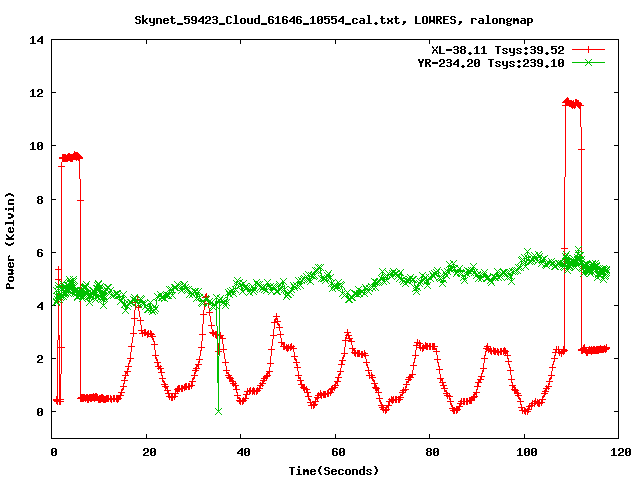Click x-axis tick label 40
The width and height of the screenshot is (640, 480).
click(243, 452)
